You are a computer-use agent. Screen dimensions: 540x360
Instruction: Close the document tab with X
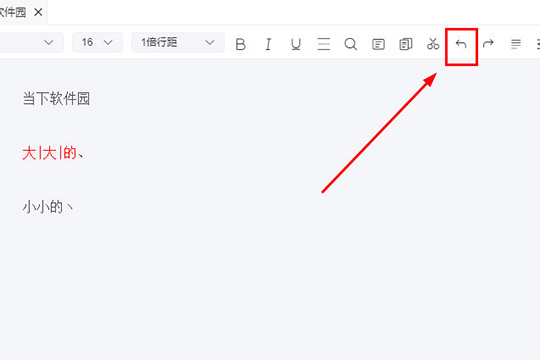(38, 12)
